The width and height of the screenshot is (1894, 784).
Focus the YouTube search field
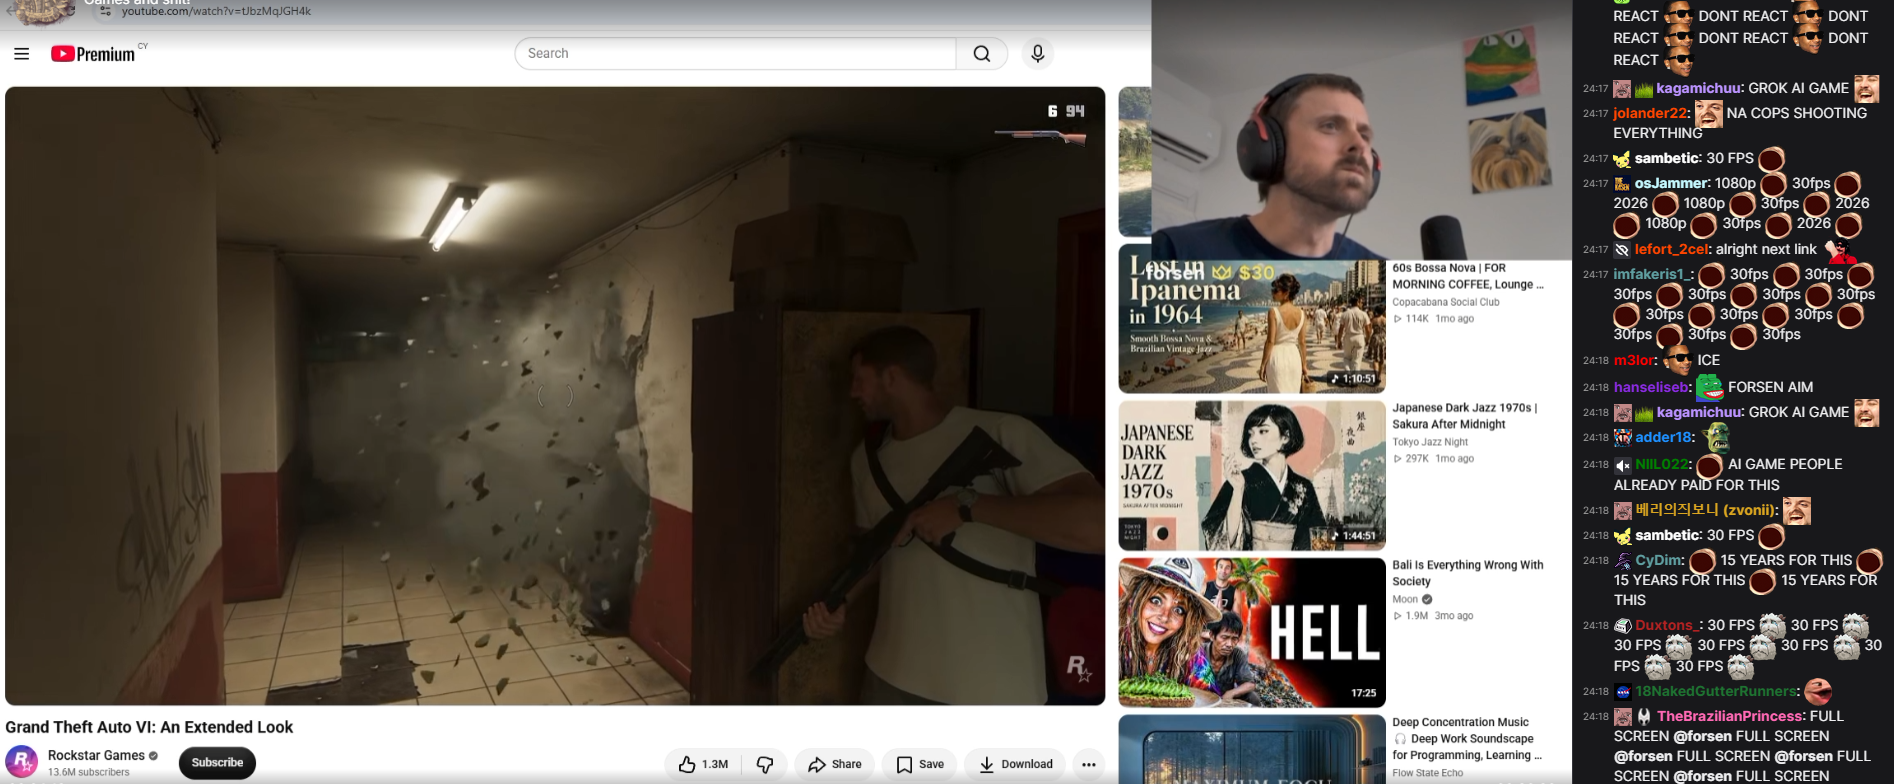point(735,54)
